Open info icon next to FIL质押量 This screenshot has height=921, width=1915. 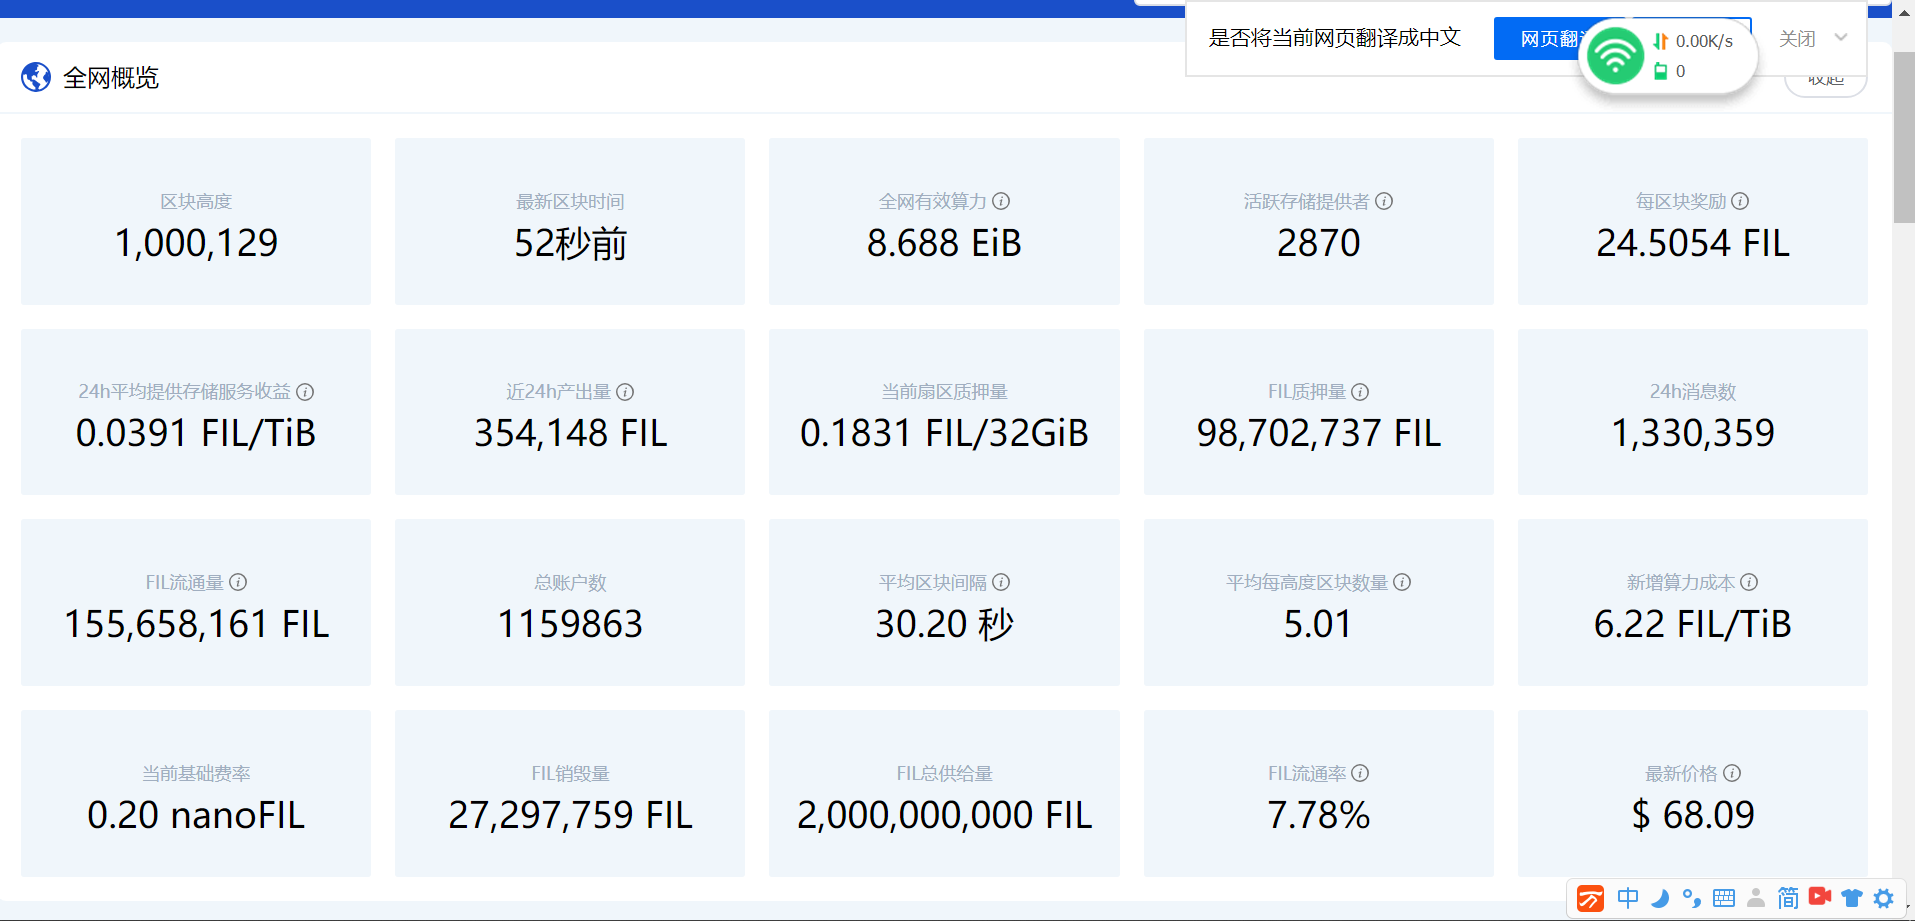(1360, 392)
